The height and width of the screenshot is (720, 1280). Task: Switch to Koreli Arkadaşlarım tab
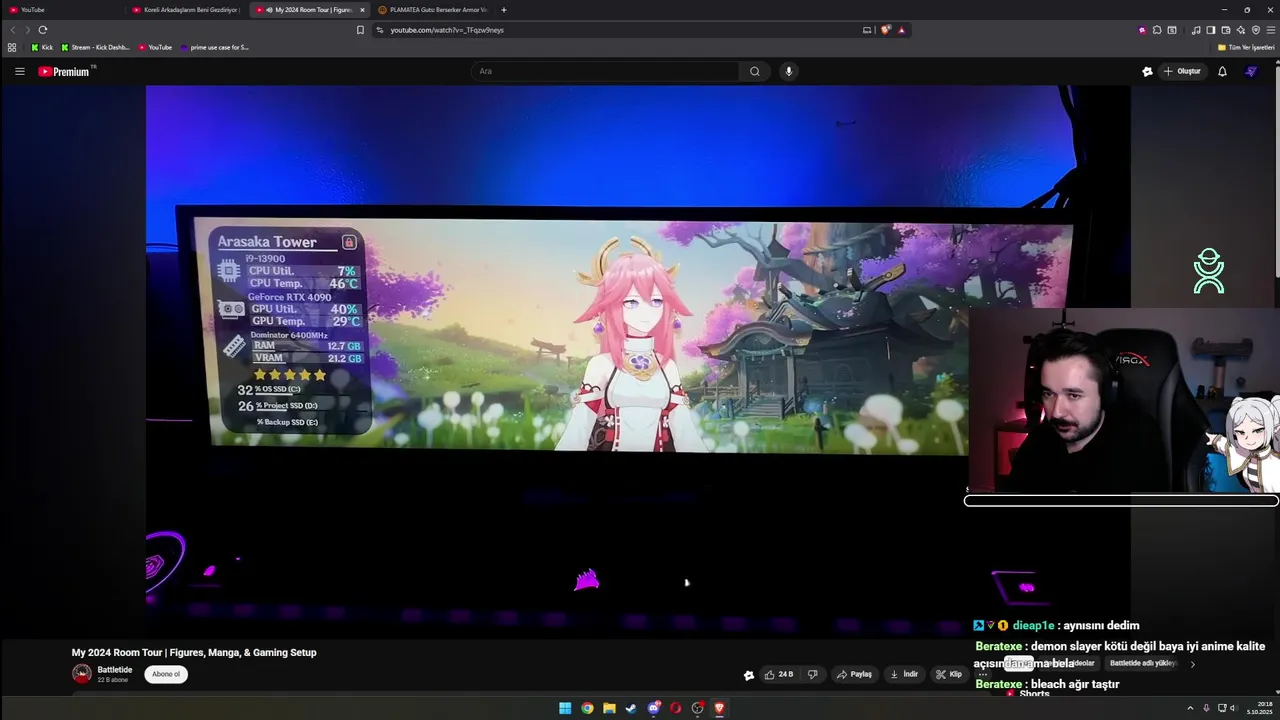click(x=185, y=10)
